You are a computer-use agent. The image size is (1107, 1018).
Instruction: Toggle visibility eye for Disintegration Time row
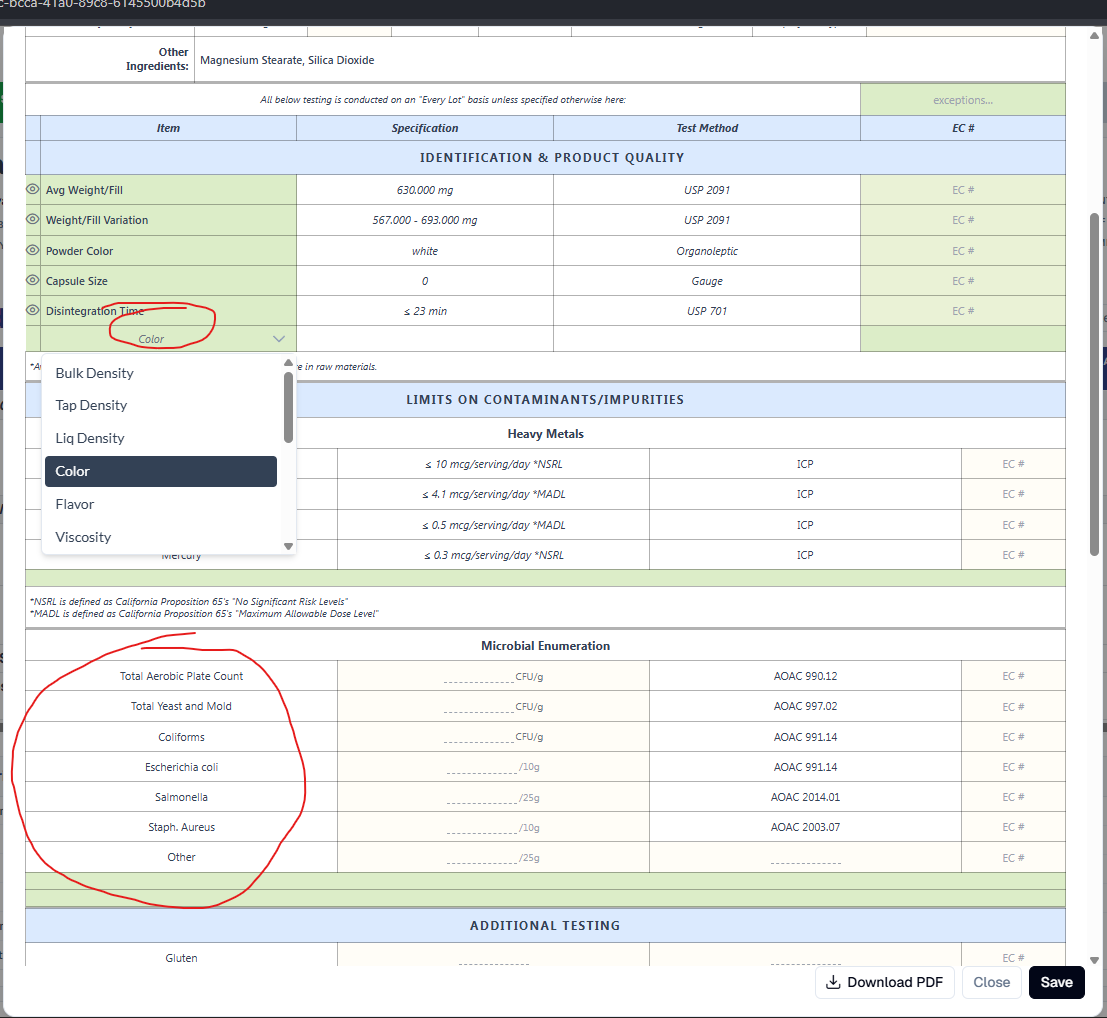pos(32,311)
